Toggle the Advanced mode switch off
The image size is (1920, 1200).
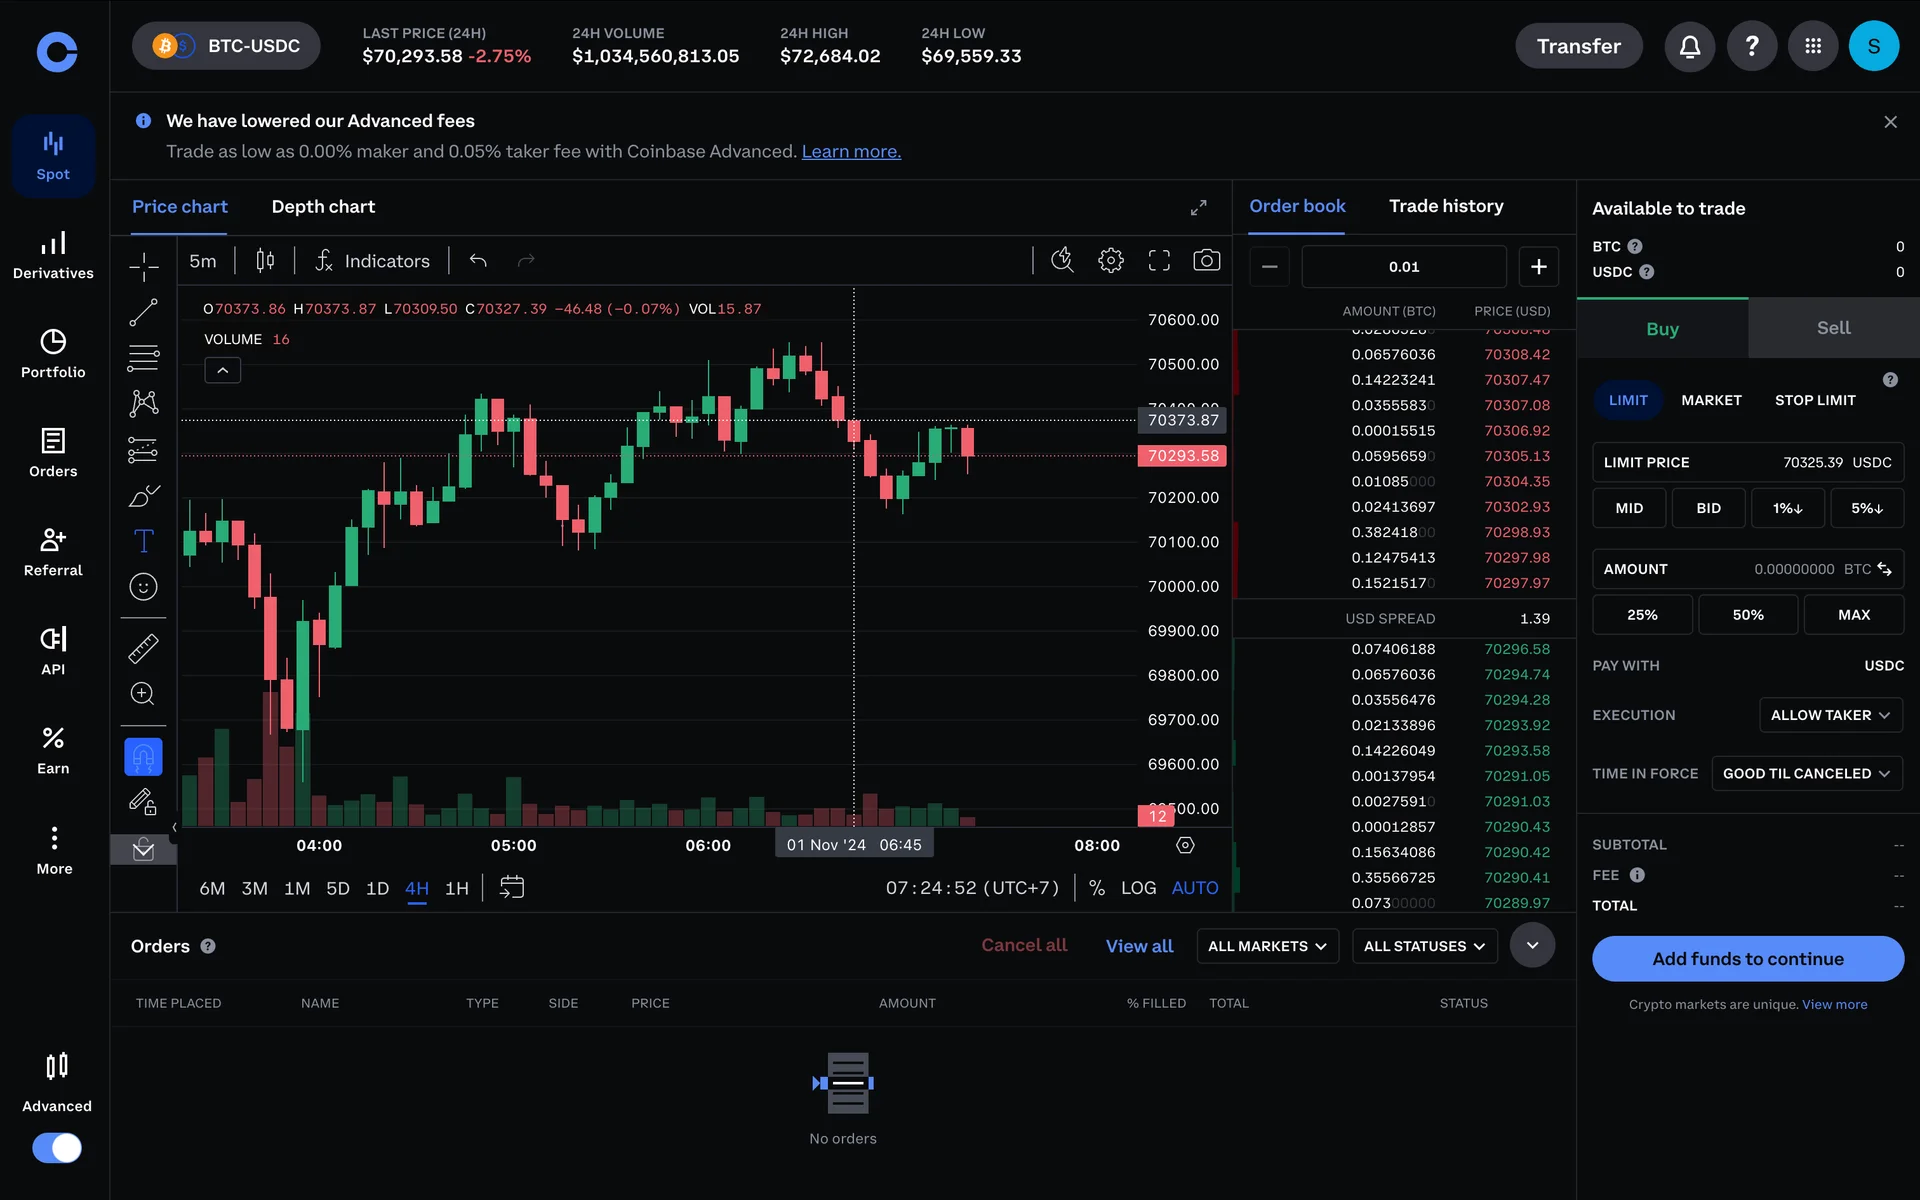(x=57, y=1147)
